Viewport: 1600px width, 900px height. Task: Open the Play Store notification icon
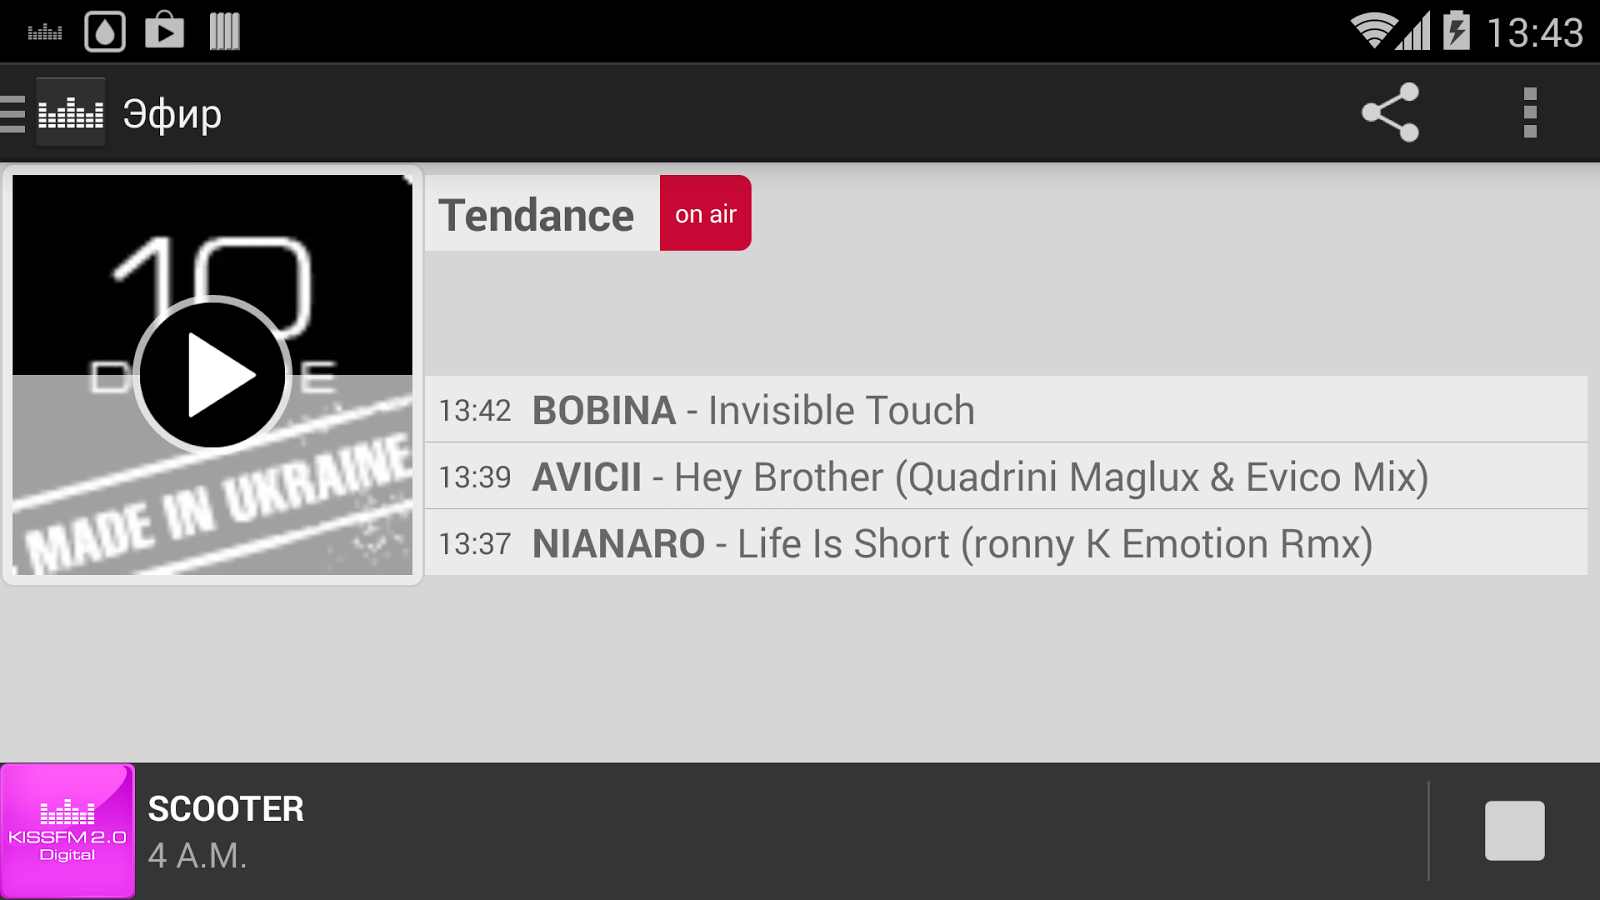pos(165,31)
